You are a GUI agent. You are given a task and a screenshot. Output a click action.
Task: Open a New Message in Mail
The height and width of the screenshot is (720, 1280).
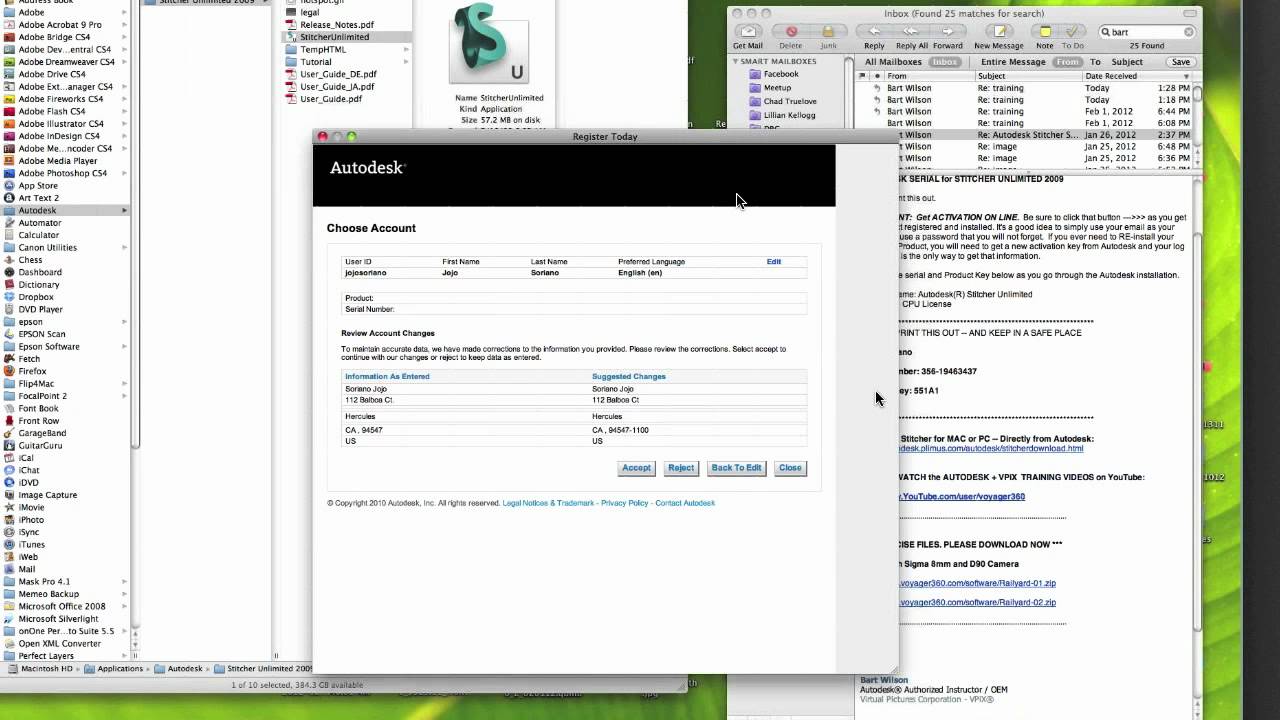[998, 32]
